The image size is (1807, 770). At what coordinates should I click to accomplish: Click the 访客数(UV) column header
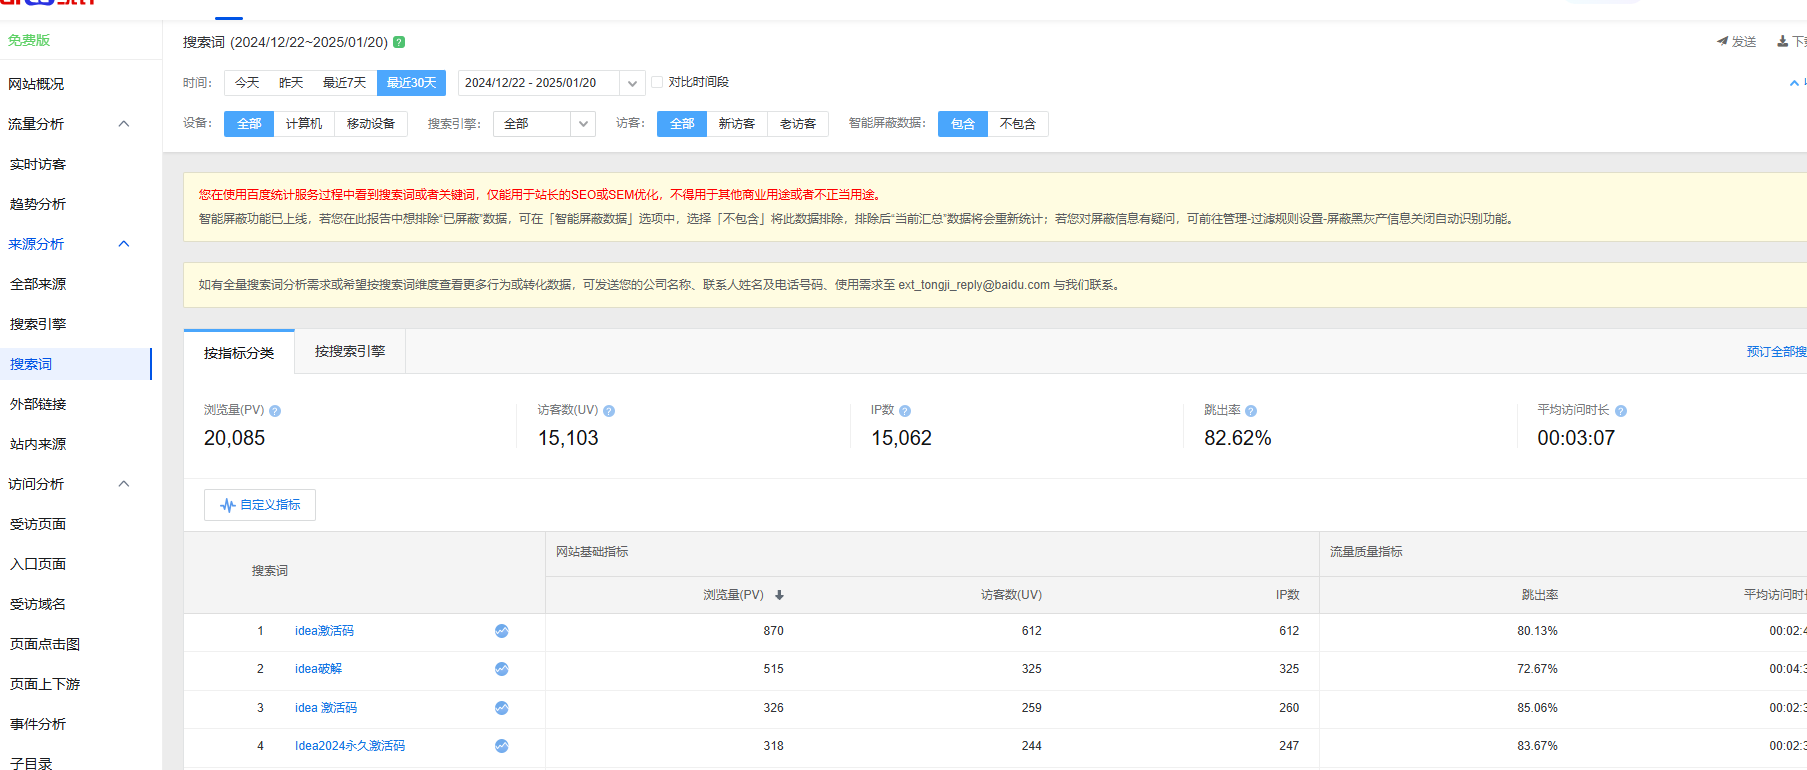click(x=1011, y=595)
